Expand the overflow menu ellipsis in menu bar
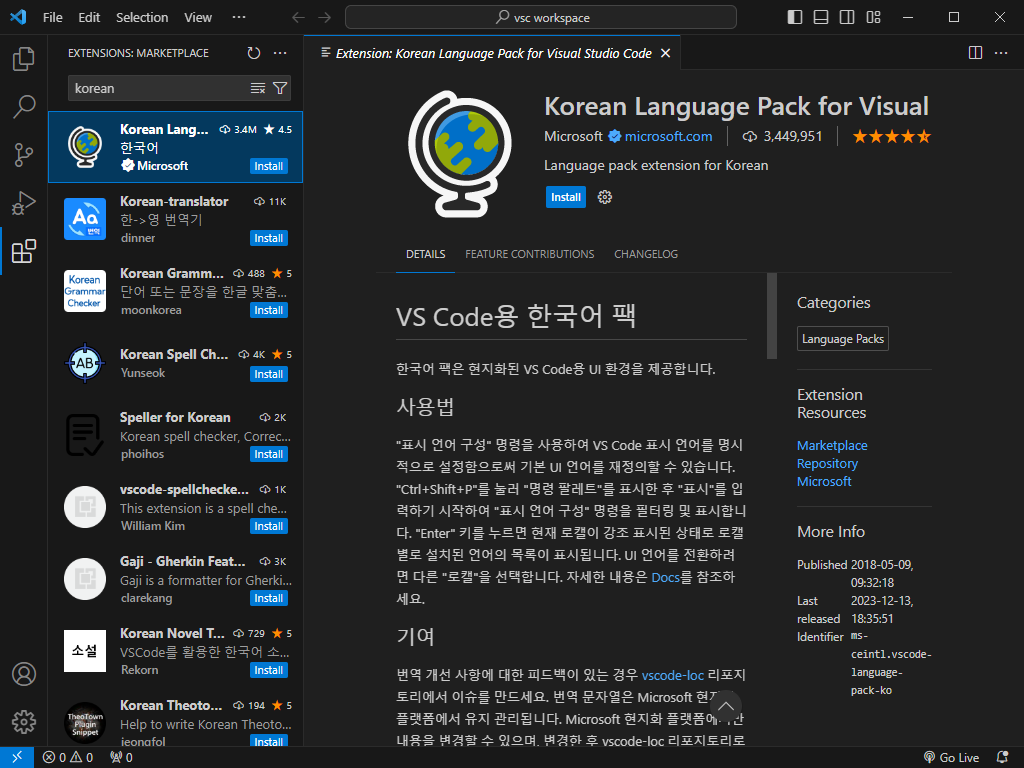Image resolution: width=1024 pixels, height=768 pixels. [x=239, y=18]
